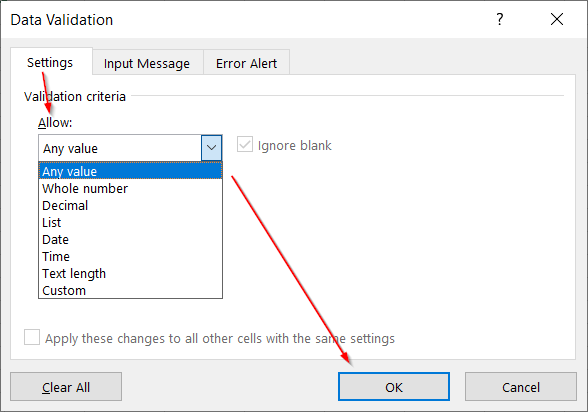Image resolution: width=588 pixels, height=412 pixels.
Task: Select Whole number option
Action: [x=130, y=189]
